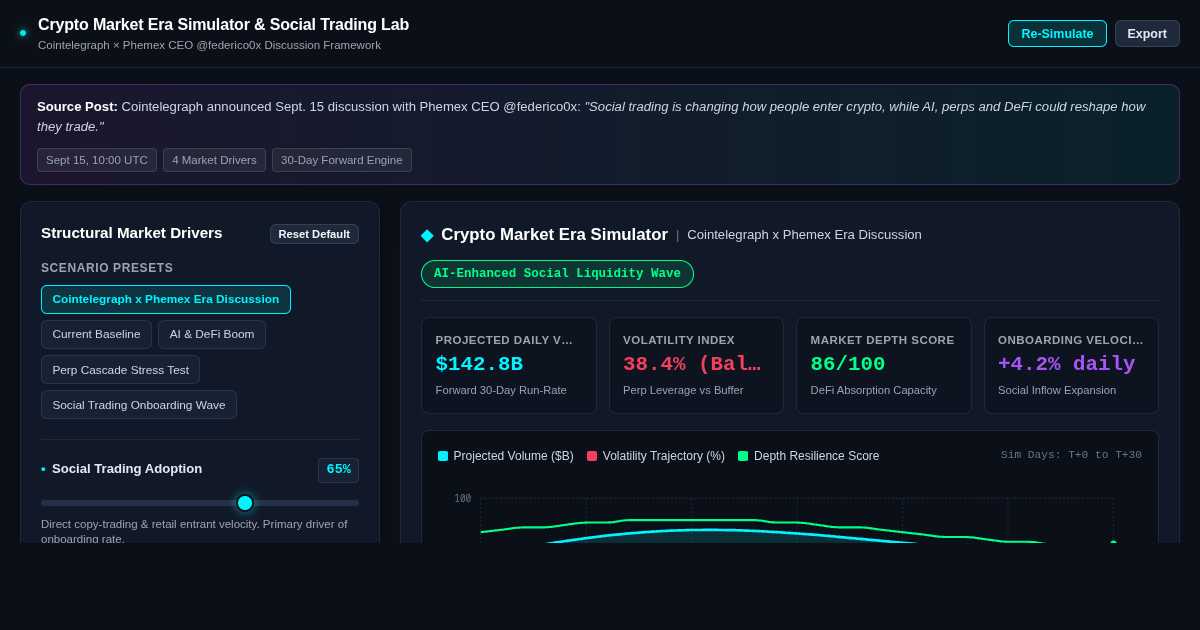1200x630 pixels.
Task: Open the Projected Daily Volume card
Action: (508, 365)
